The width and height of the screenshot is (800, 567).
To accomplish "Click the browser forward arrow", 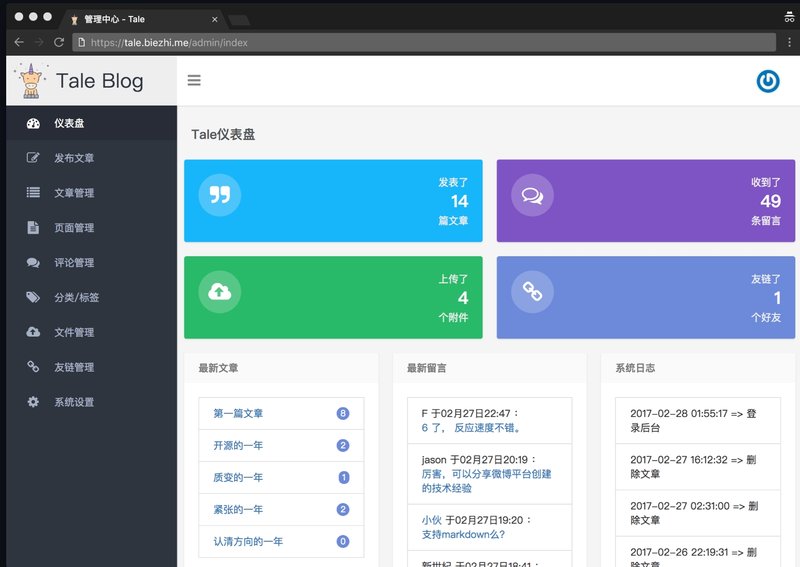I will 39,42.
